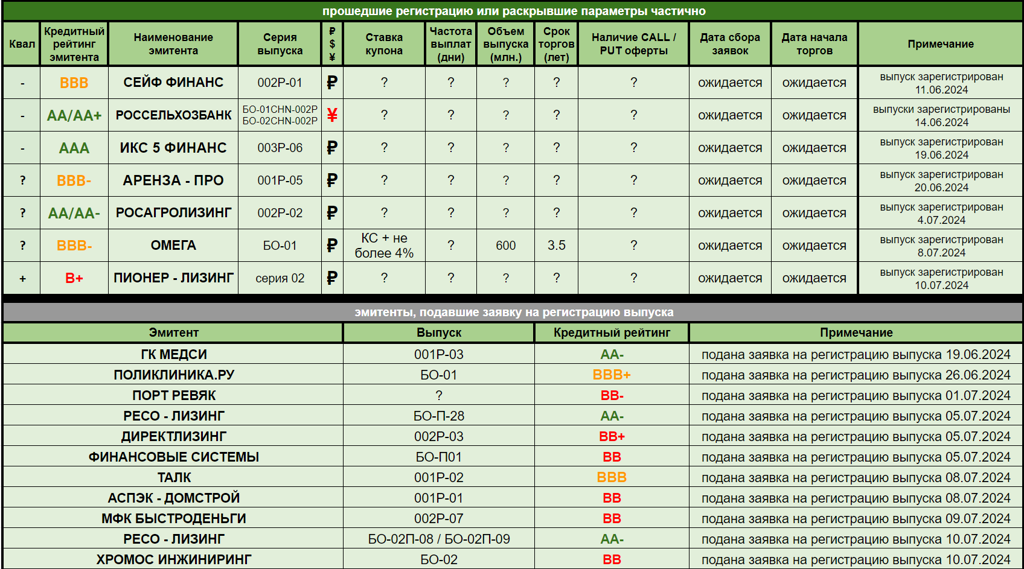
Task: Click the ruble symbol in ОМЕГА row
Action: click(332, 246)
